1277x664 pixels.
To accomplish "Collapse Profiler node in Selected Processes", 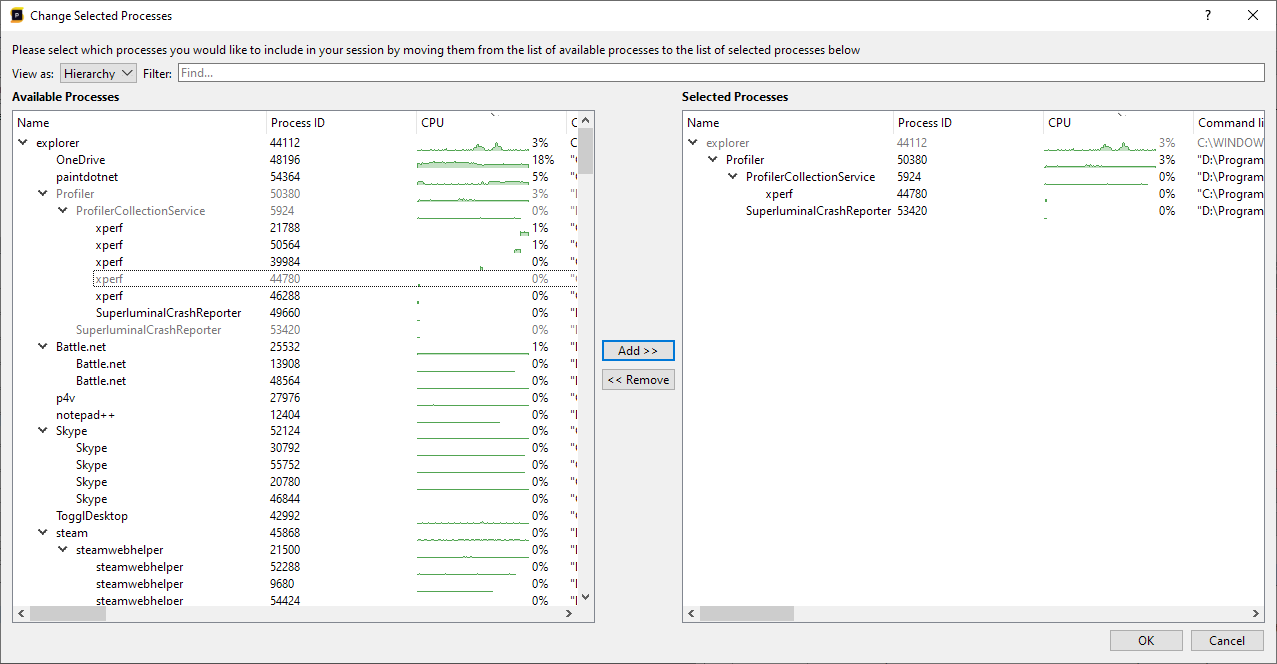I will [x=713, y=160].
